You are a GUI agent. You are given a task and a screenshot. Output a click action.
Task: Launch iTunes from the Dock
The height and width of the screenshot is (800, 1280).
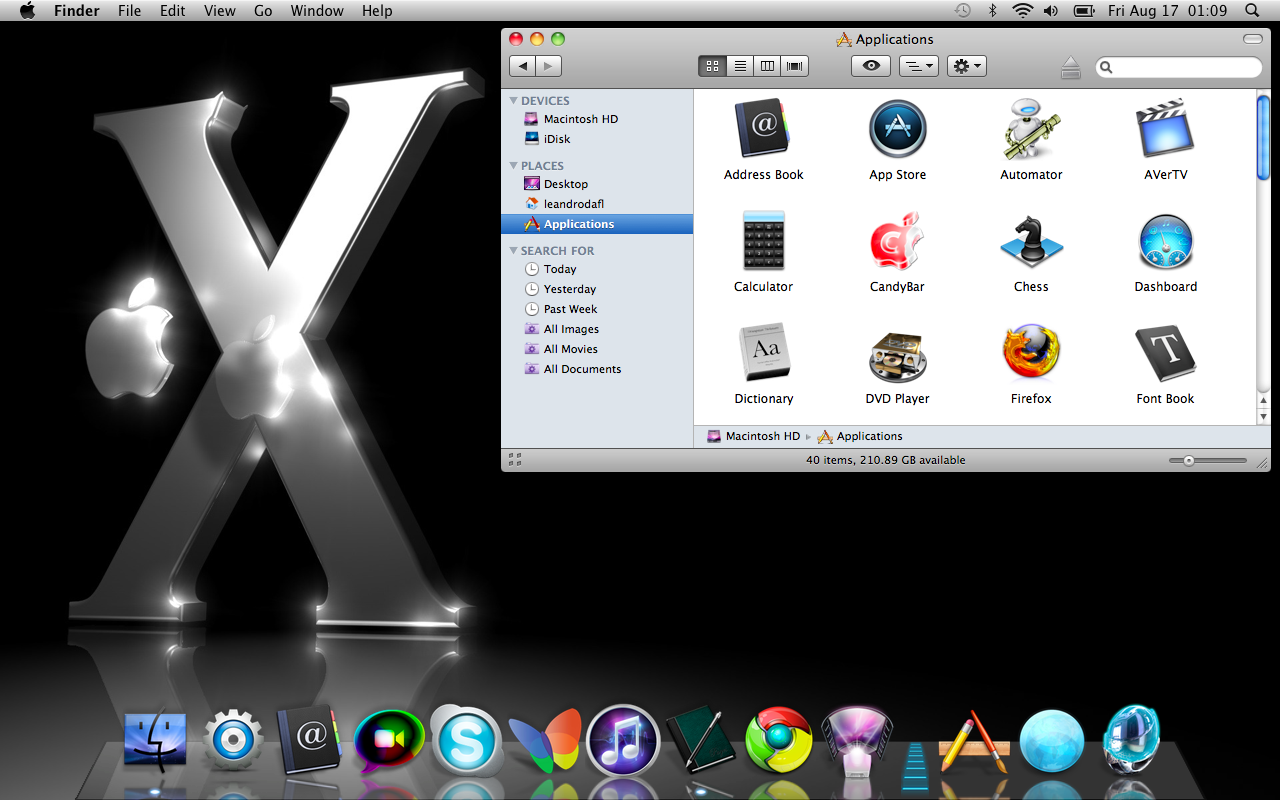tap(622, 741)
